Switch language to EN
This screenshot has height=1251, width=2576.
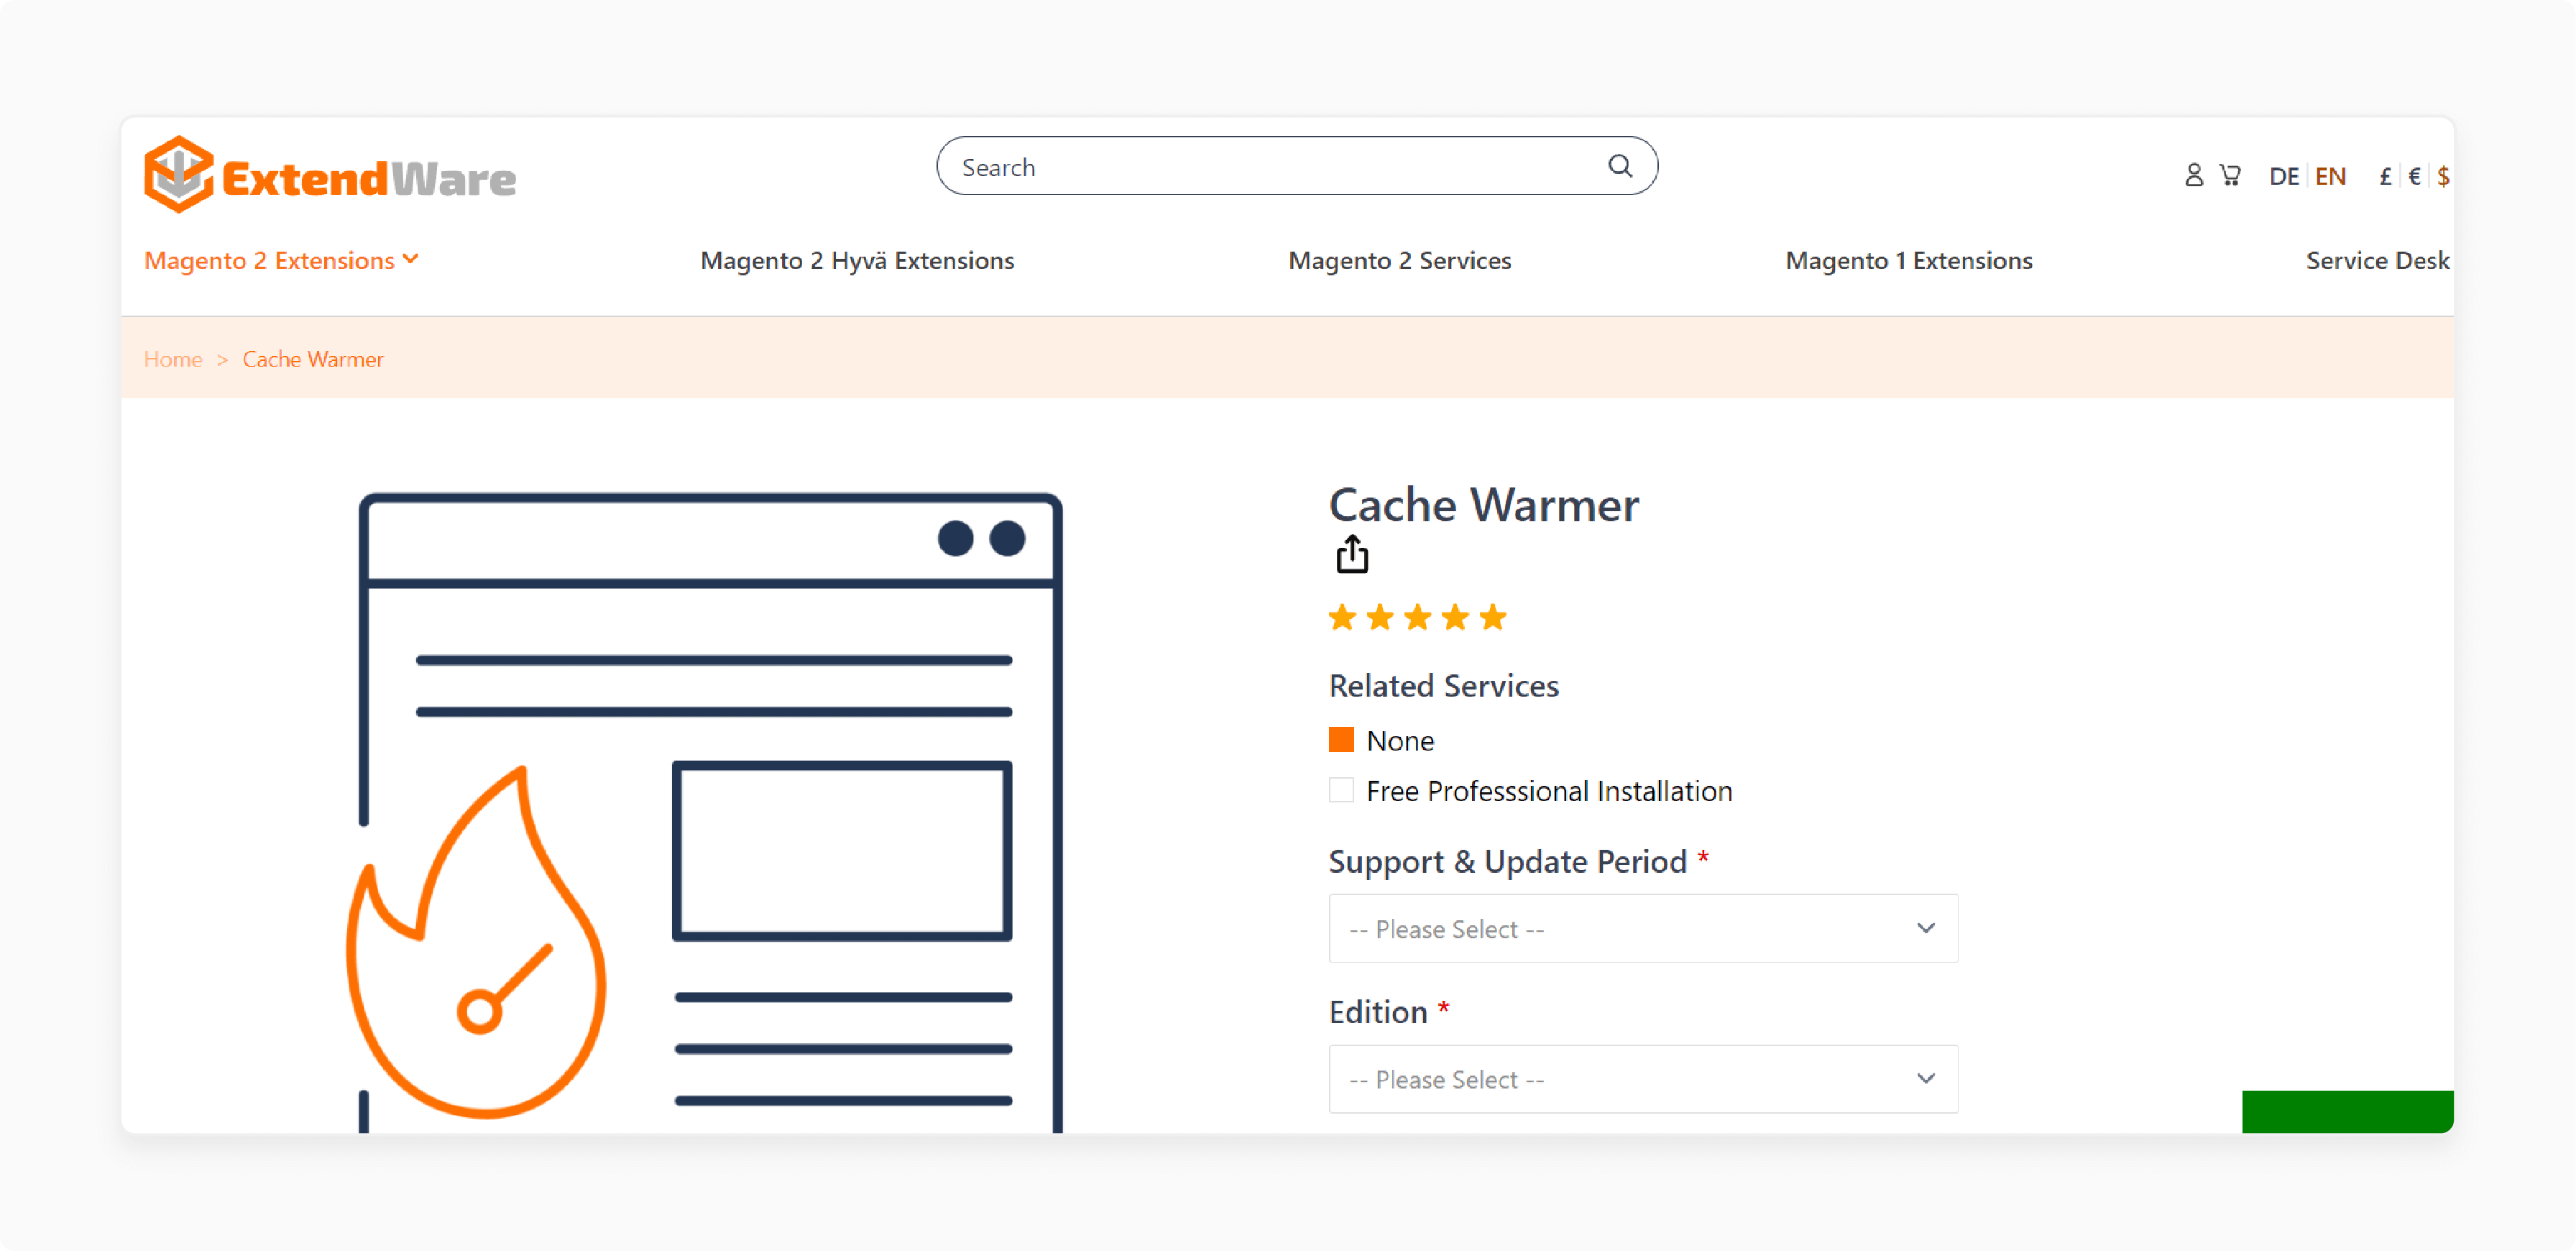point(2330,177)
